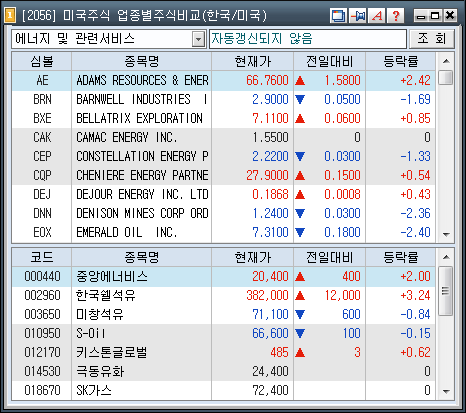This screenshot has height=413, width=466.
Task: Click BARNWELL INDUSTRIES stock name
Action: [x=142, y=99]
